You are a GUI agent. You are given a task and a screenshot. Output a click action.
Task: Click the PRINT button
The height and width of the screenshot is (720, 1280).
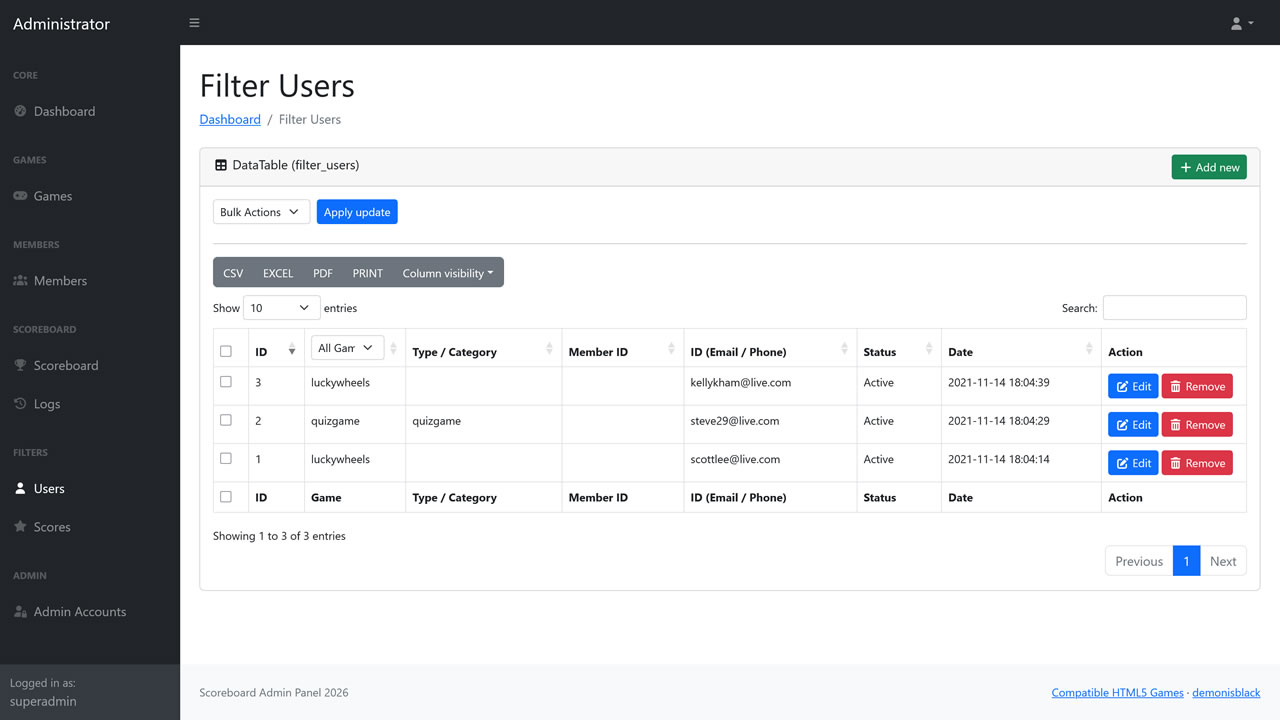368,273
